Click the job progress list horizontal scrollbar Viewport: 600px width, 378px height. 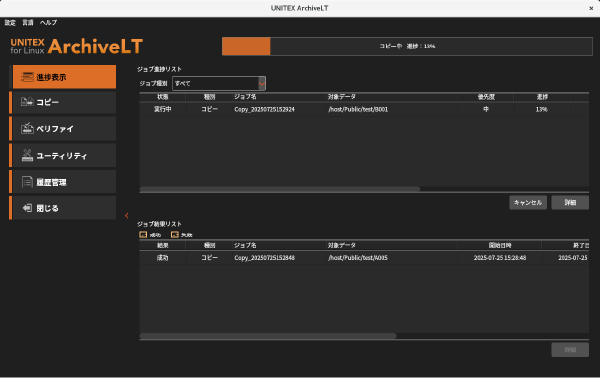coord(280,189)
